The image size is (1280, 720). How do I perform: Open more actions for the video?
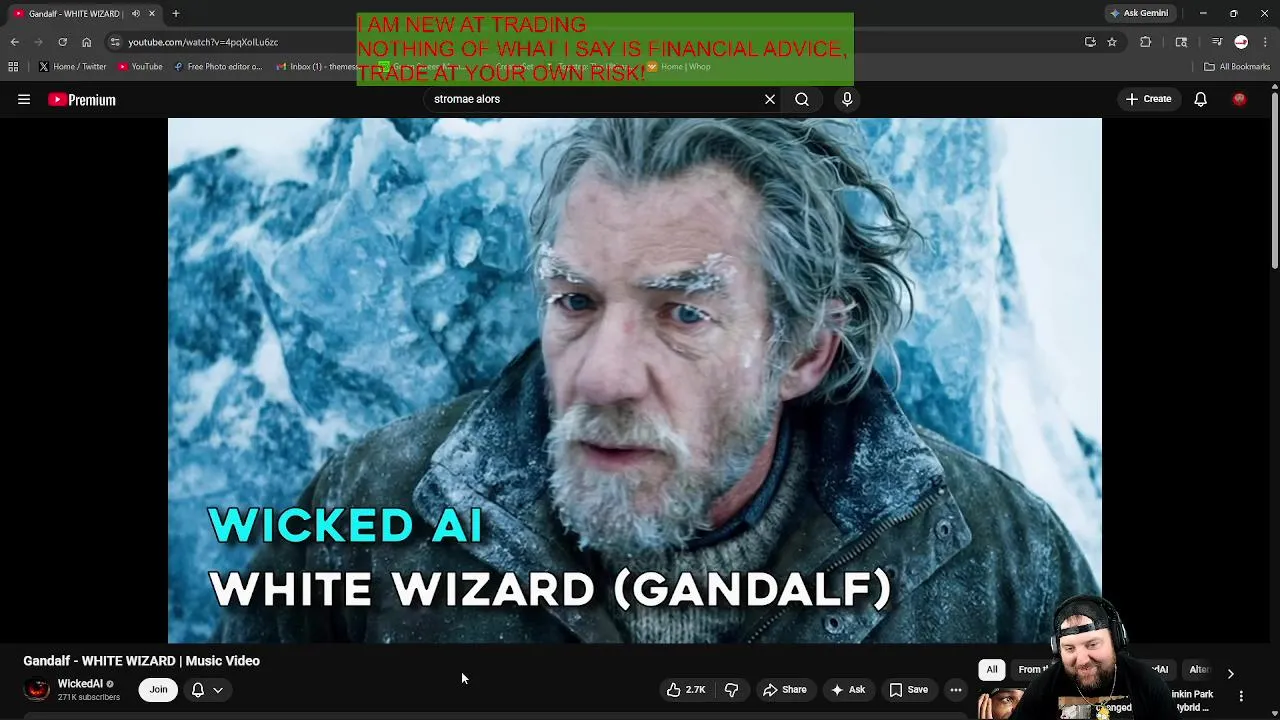pyautogui.click(x=956, y=689)
